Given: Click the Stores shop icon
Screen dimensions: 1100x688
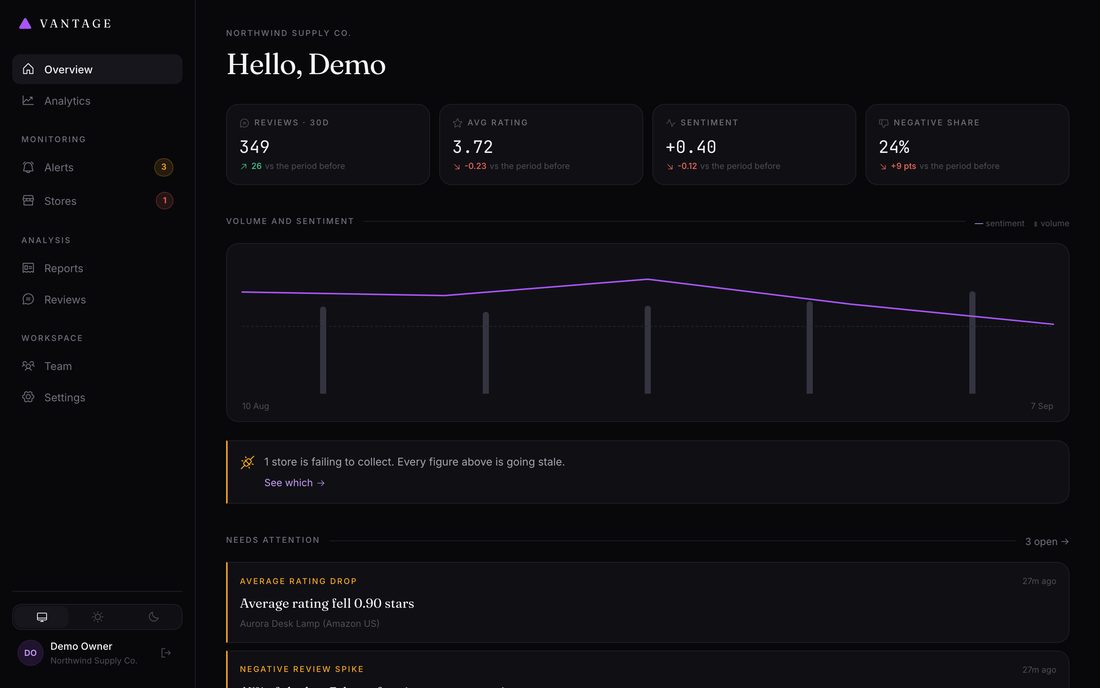Looking at the screenshot, I should point(28,201).
